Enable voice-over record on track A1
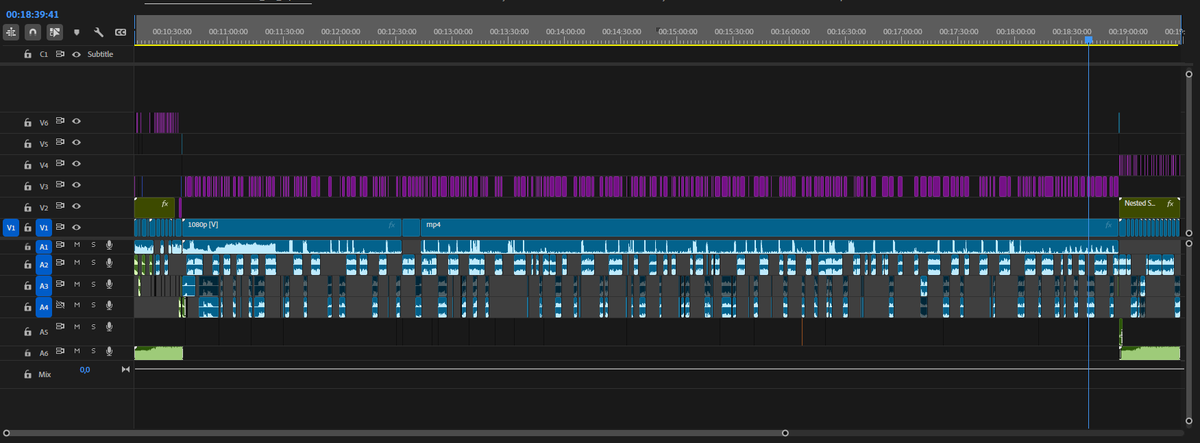Viewport: 1200px width, 443px height. click(x=108, y=245)
